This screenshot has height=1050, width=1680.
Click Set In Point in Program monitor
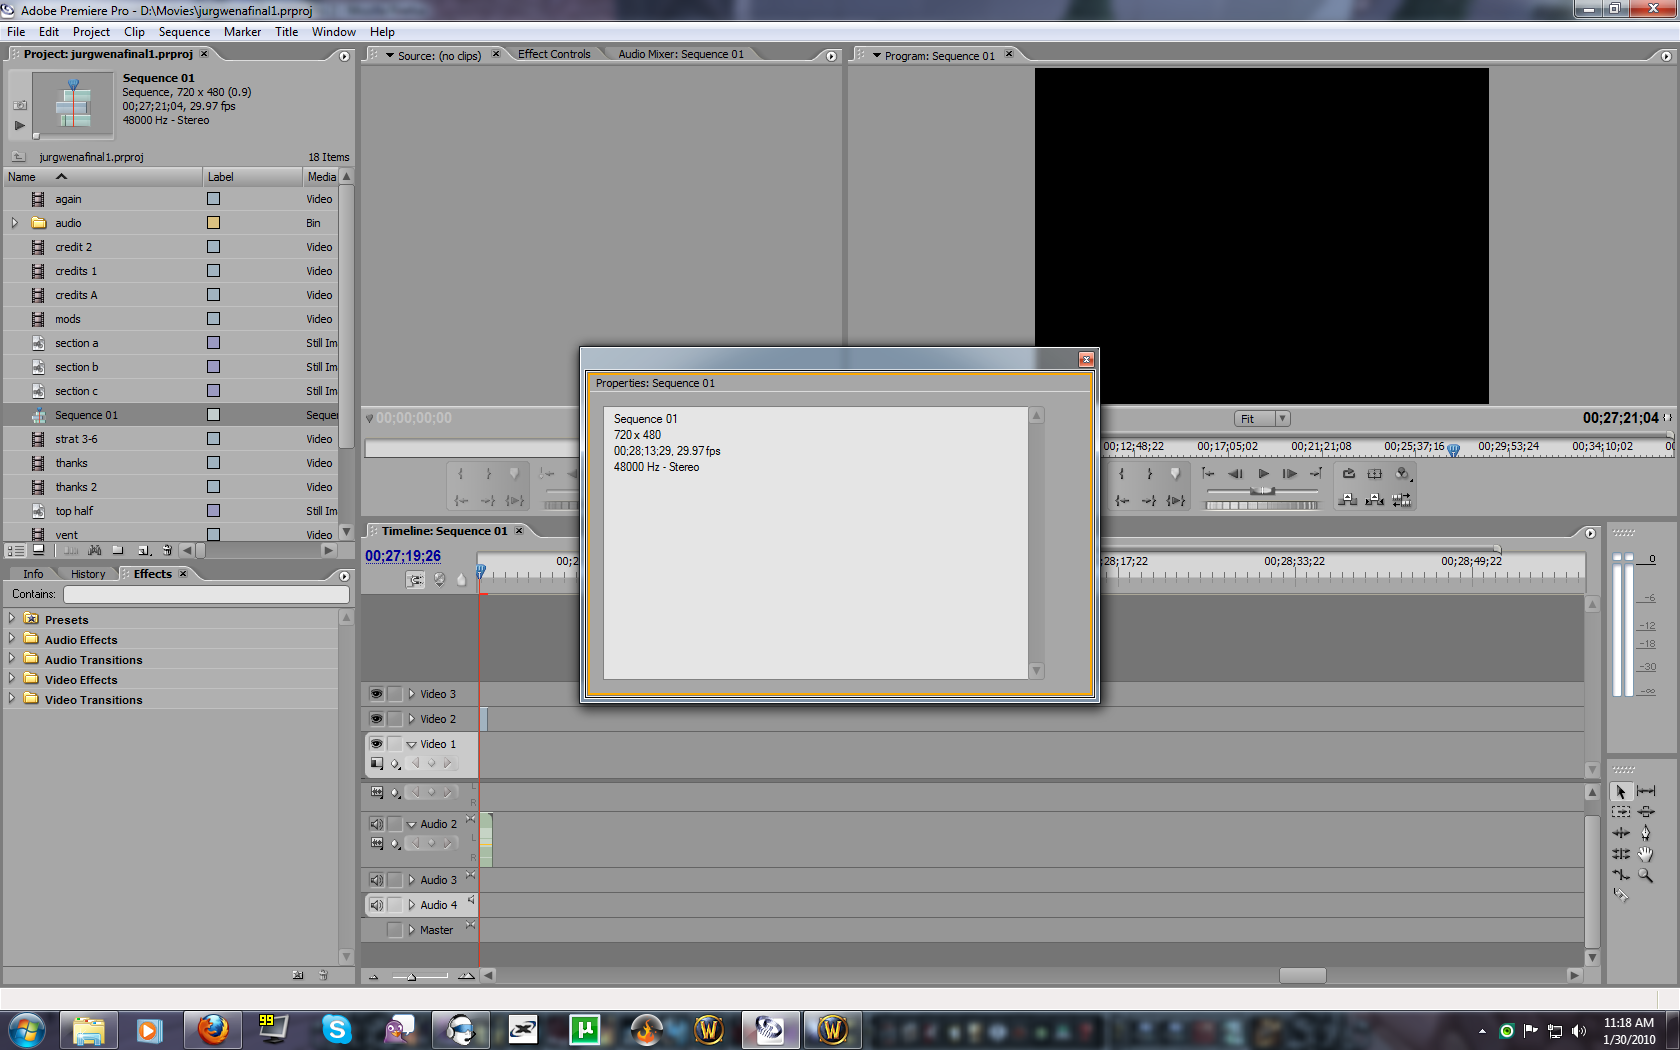point(1122,474)
